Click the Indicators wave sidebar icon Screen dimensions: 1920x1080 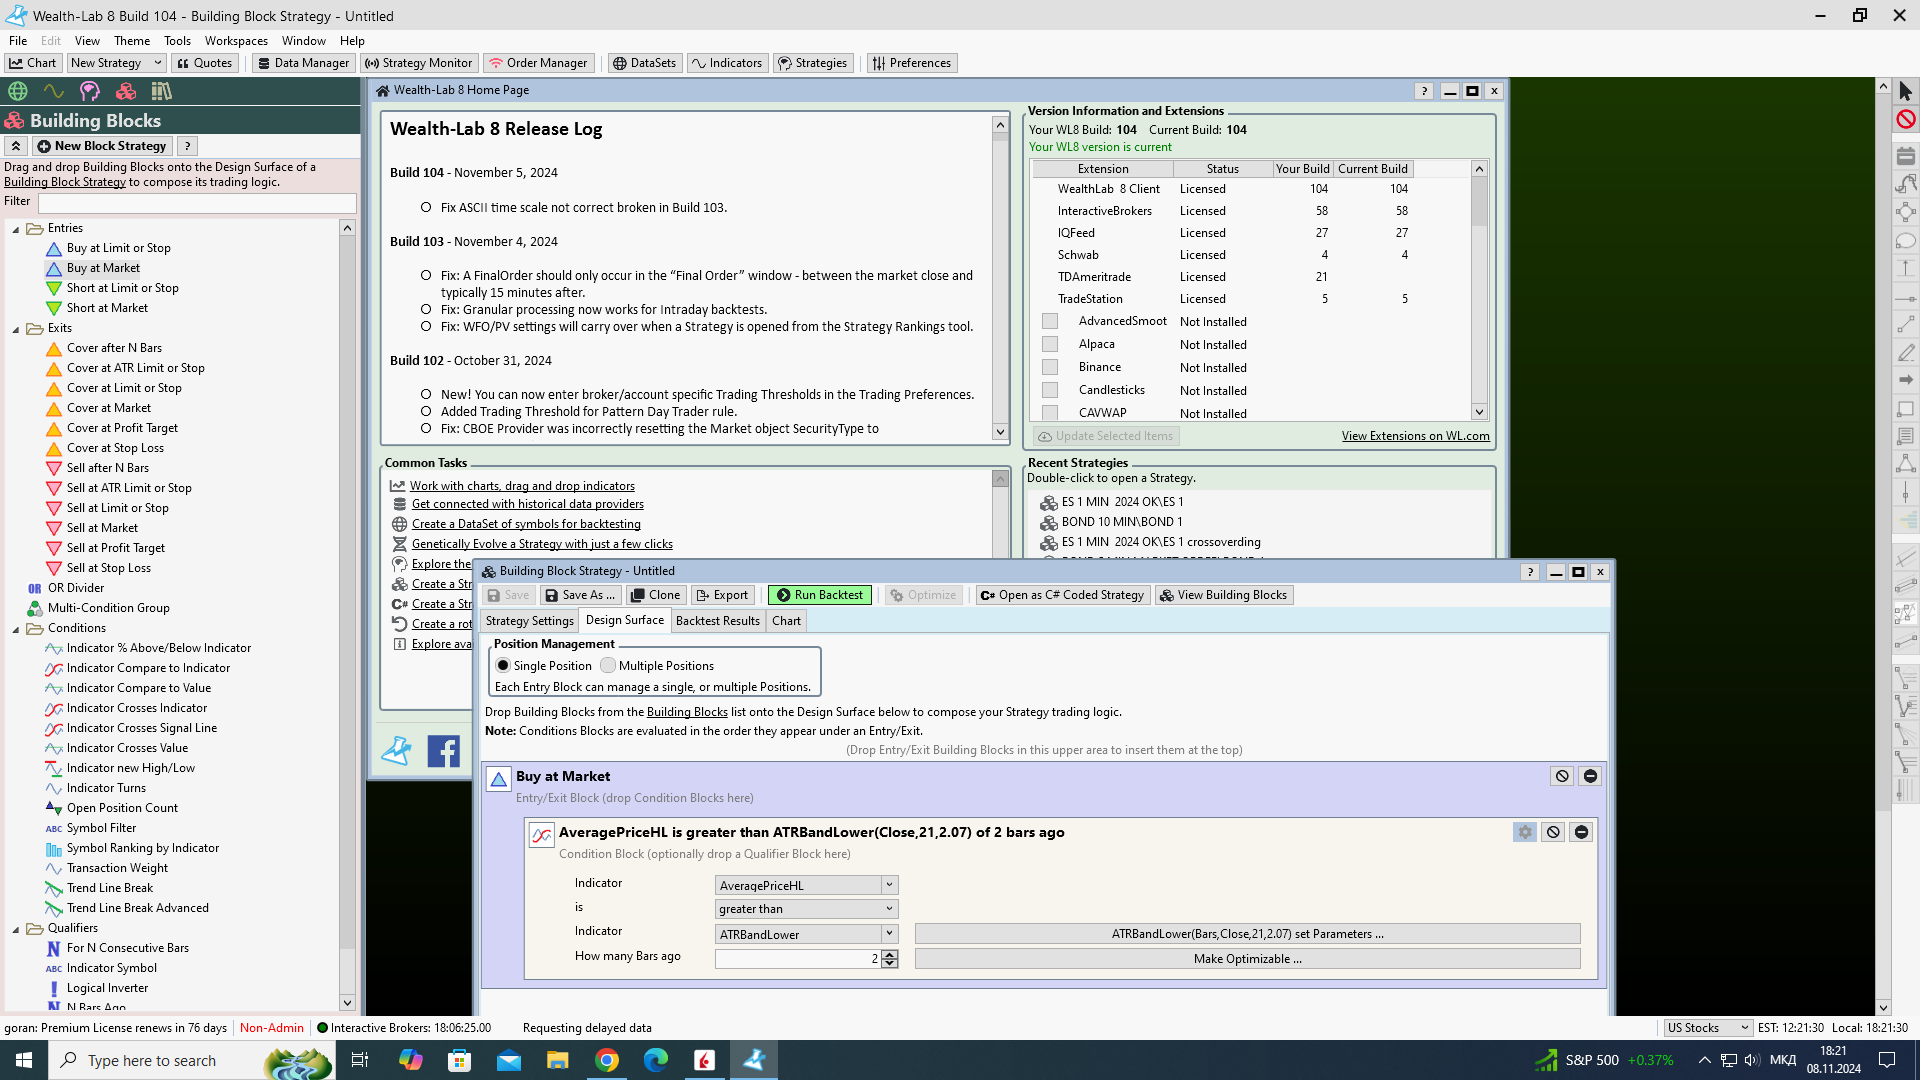[53, 91]
